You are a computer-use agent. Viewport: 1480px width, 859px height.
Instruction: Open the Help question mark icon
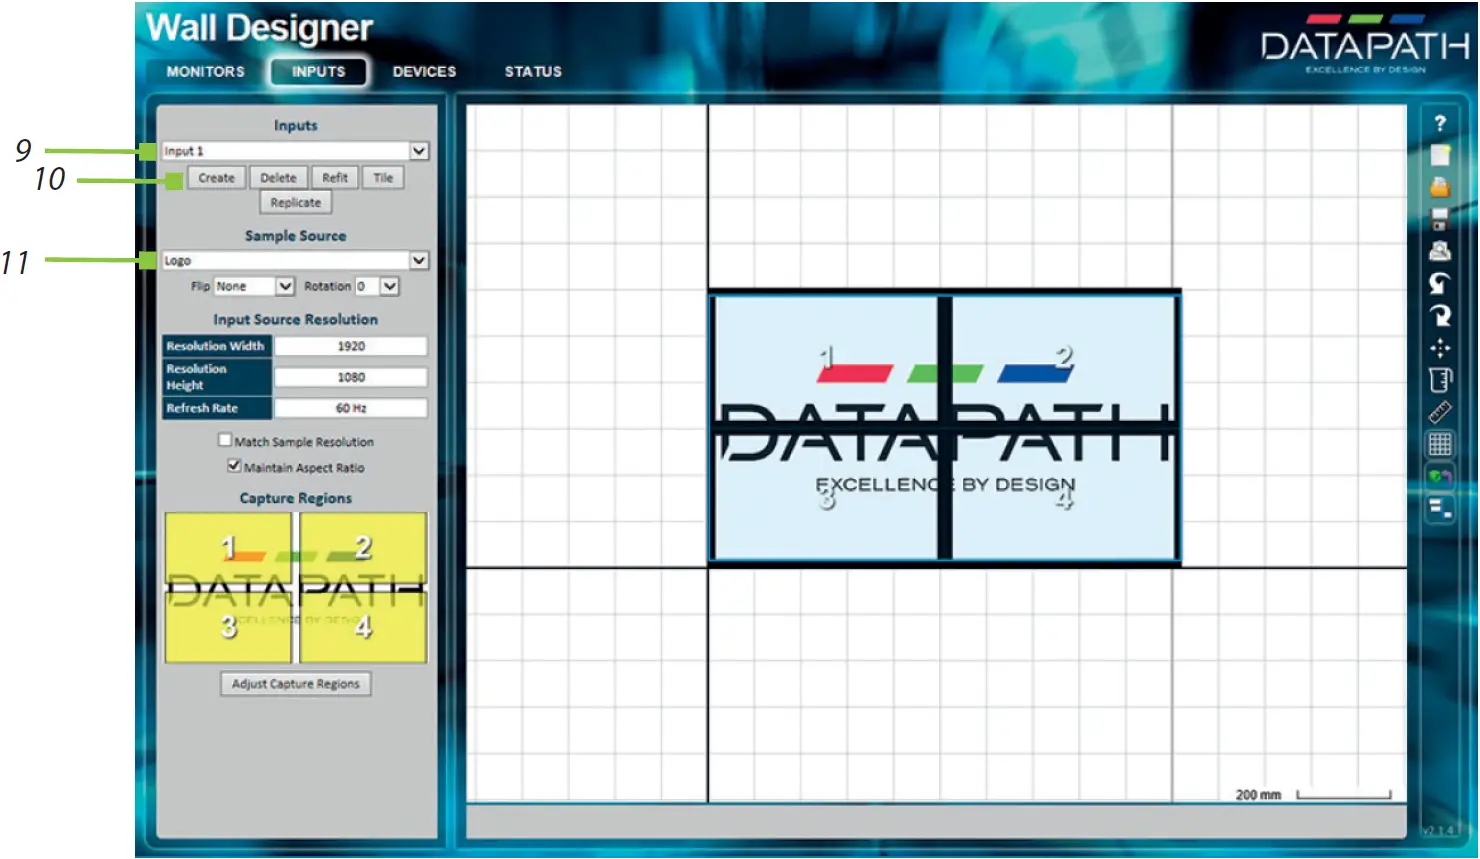1440,123
